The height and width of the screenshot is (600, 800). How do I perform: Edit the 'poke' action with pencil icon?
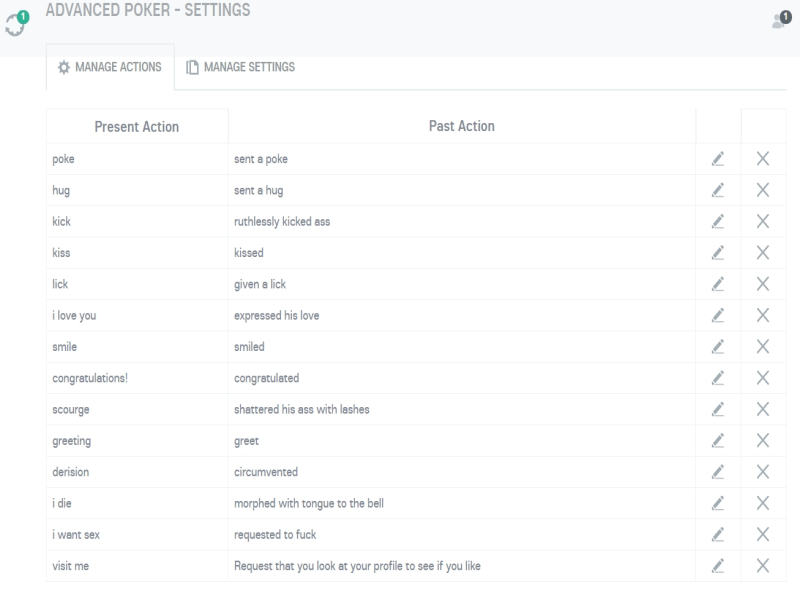point(718,159)
